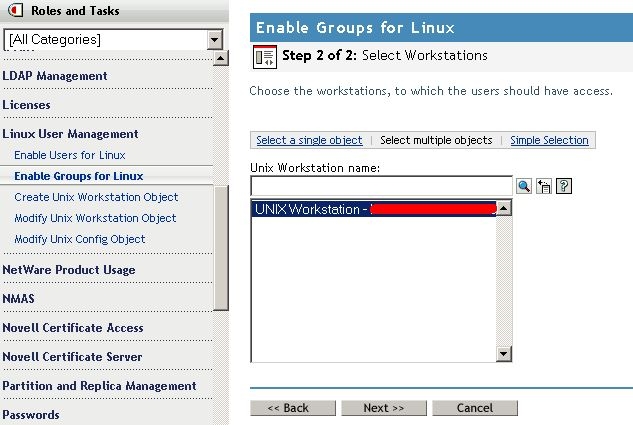Click the sidebar scrollbar thumb

[x=221, y=247]
